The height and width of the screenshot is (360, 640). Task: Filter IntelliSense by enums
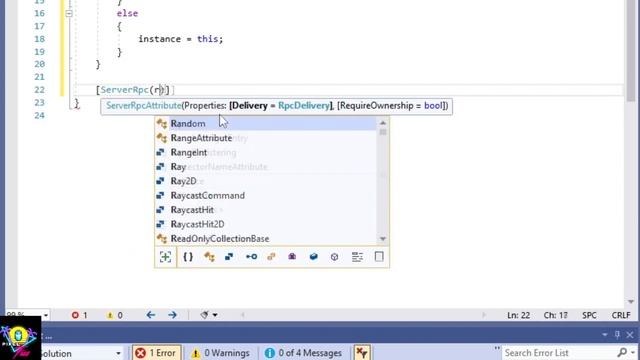(271, 257)
